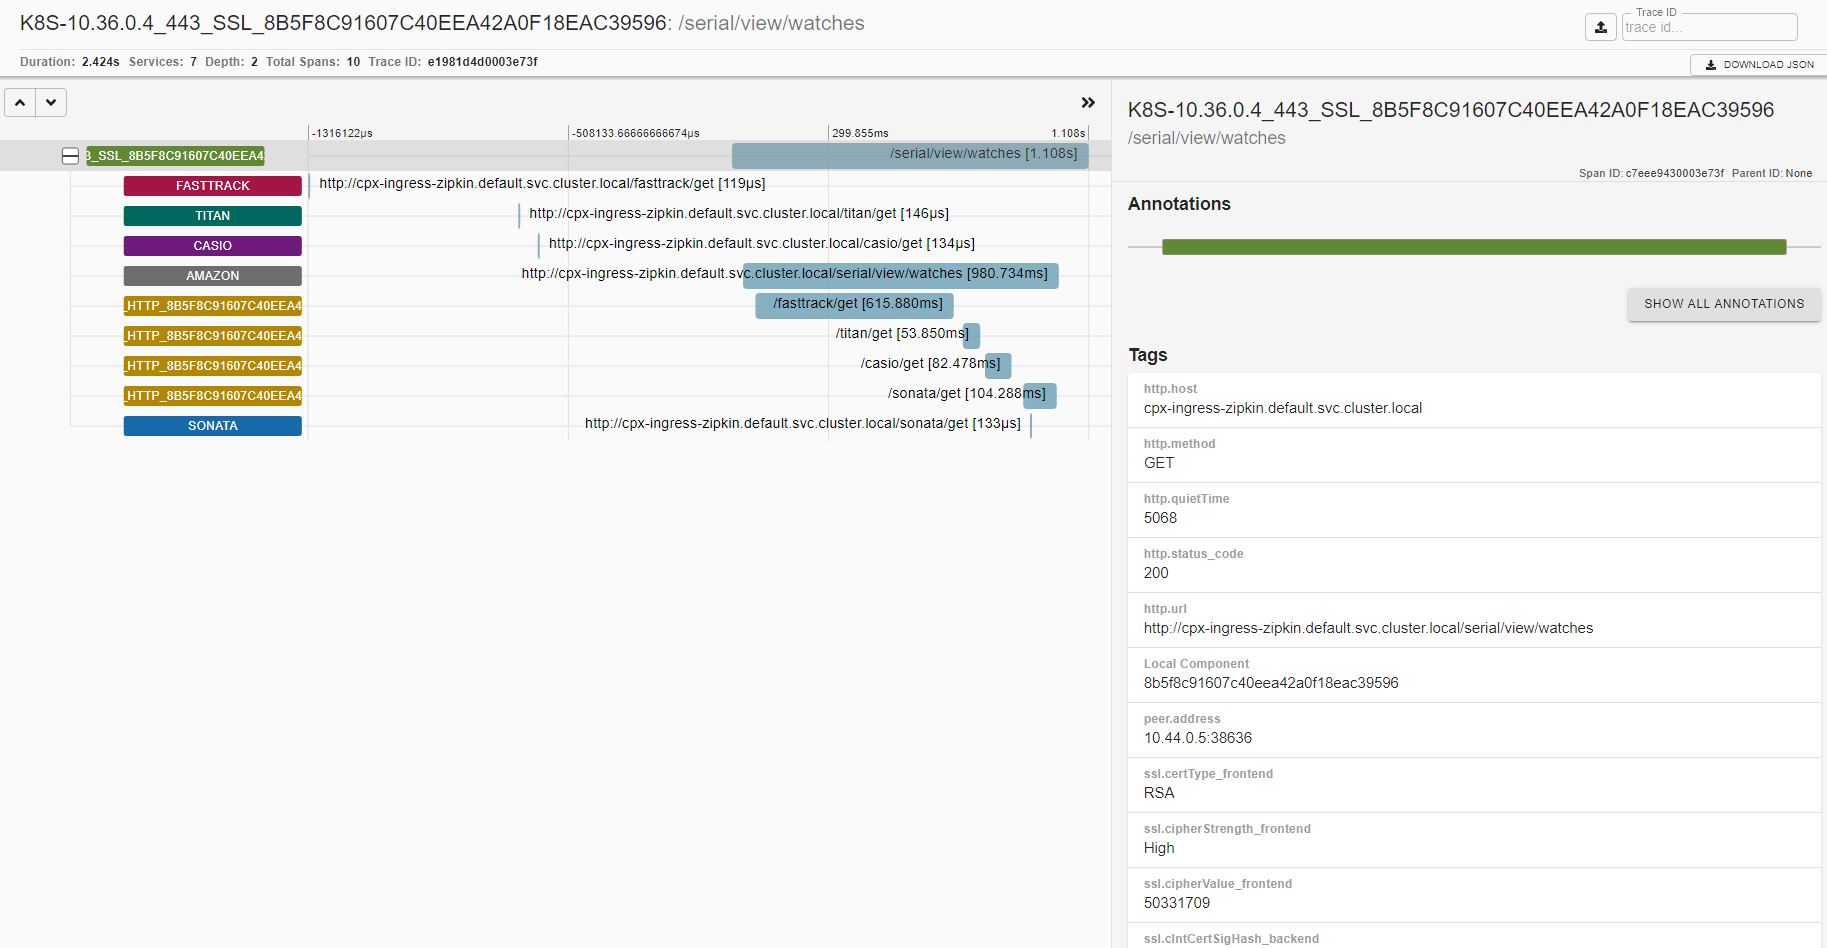Click the http.status_code 200 value
The height and width of the screenshot is (948, 1827).
pos(1156,573)
